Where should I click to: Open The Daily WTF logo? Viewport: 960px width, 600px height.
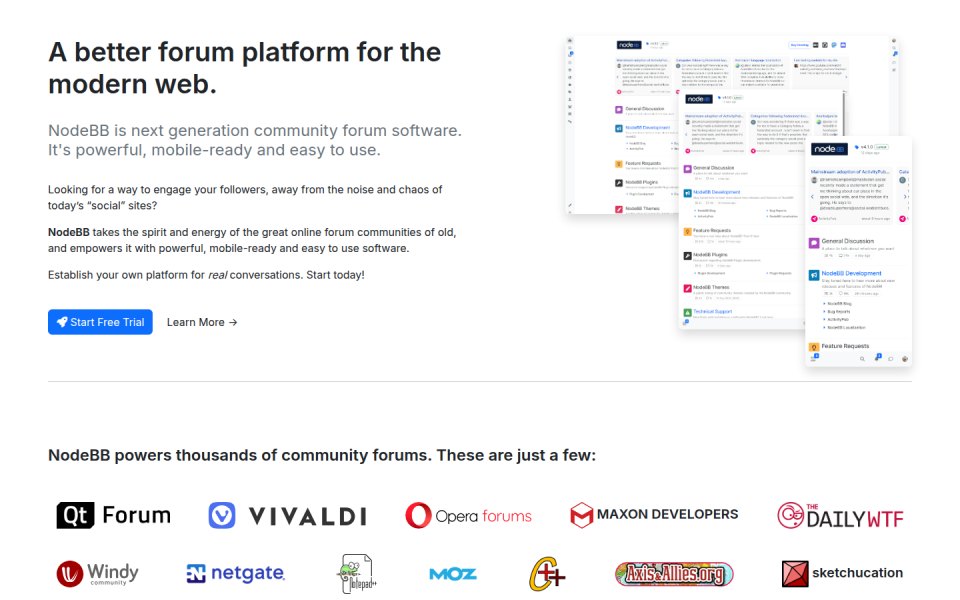click(840, 516)
